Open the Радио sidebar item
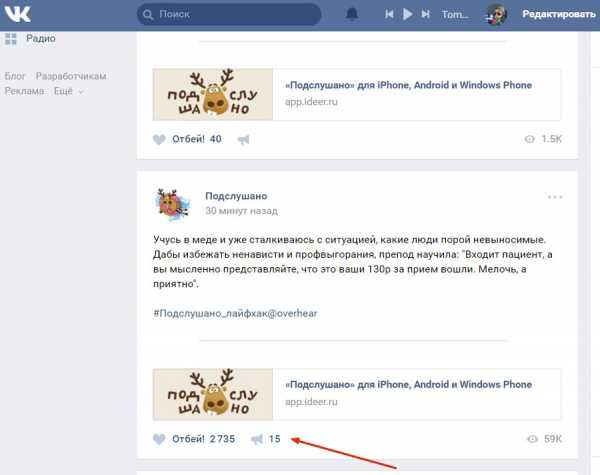The height and width of the screenshot is (475, 600). tap(41, 38)
